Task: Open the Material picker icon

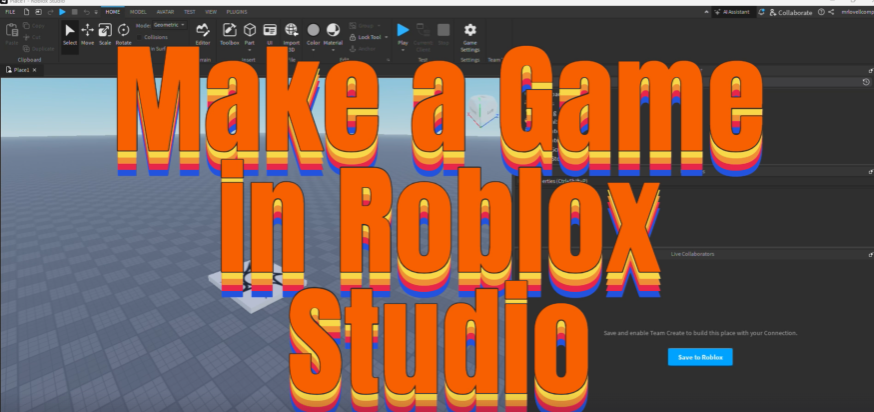Action: coord(333,30)
